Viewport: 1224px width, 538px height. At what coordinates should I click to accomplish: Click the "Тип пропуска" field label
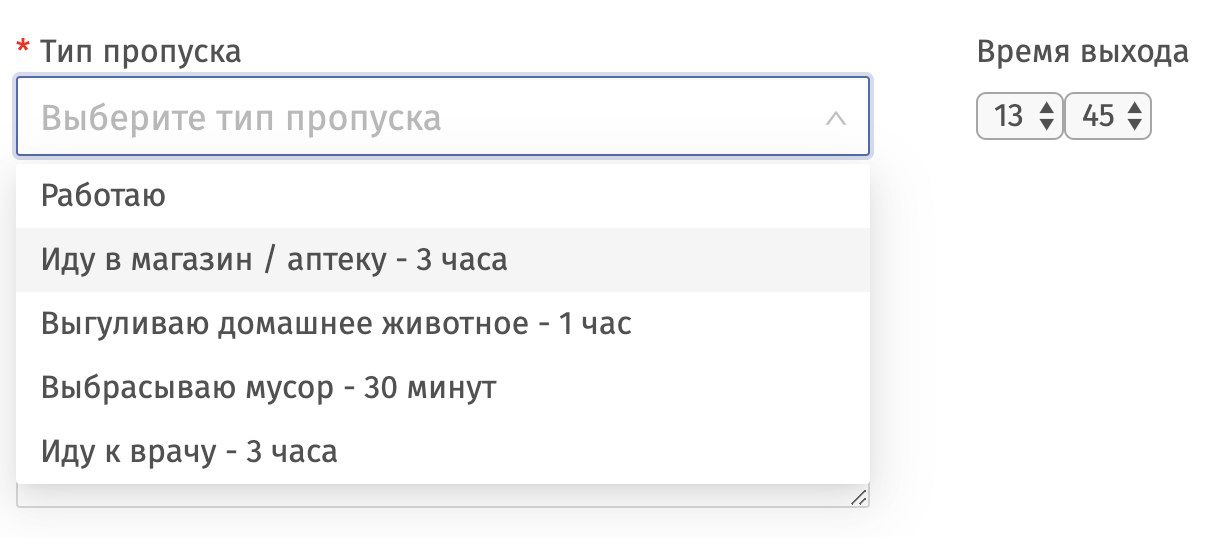[x=140, y=51]
